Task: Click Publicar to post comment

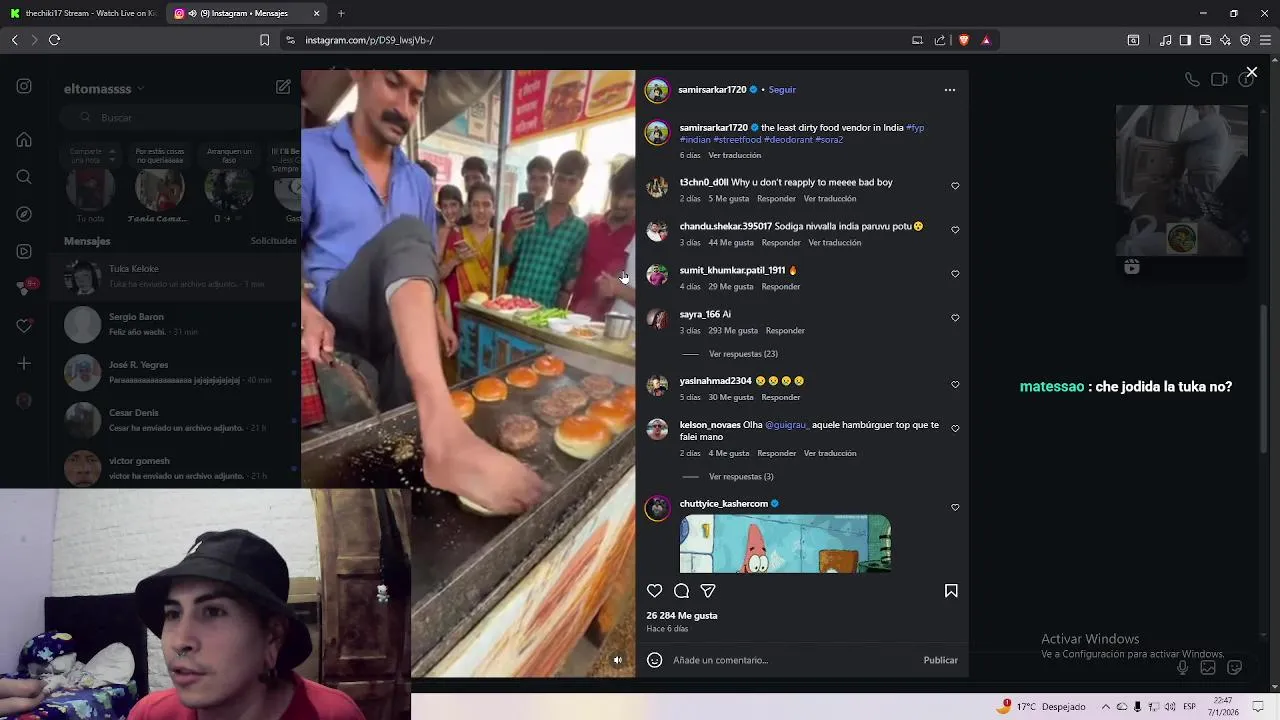Action: tap(940, 660)
